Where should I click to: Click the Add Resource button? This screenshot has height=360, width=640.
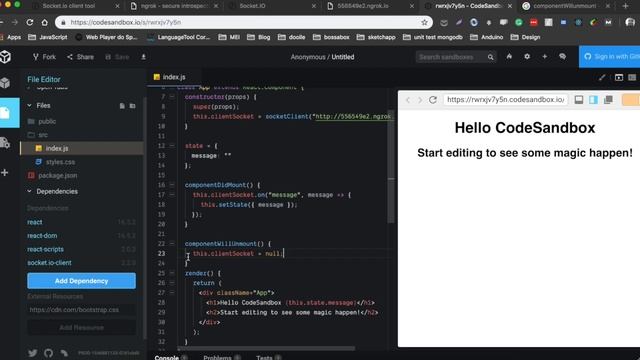coord(81,327)
